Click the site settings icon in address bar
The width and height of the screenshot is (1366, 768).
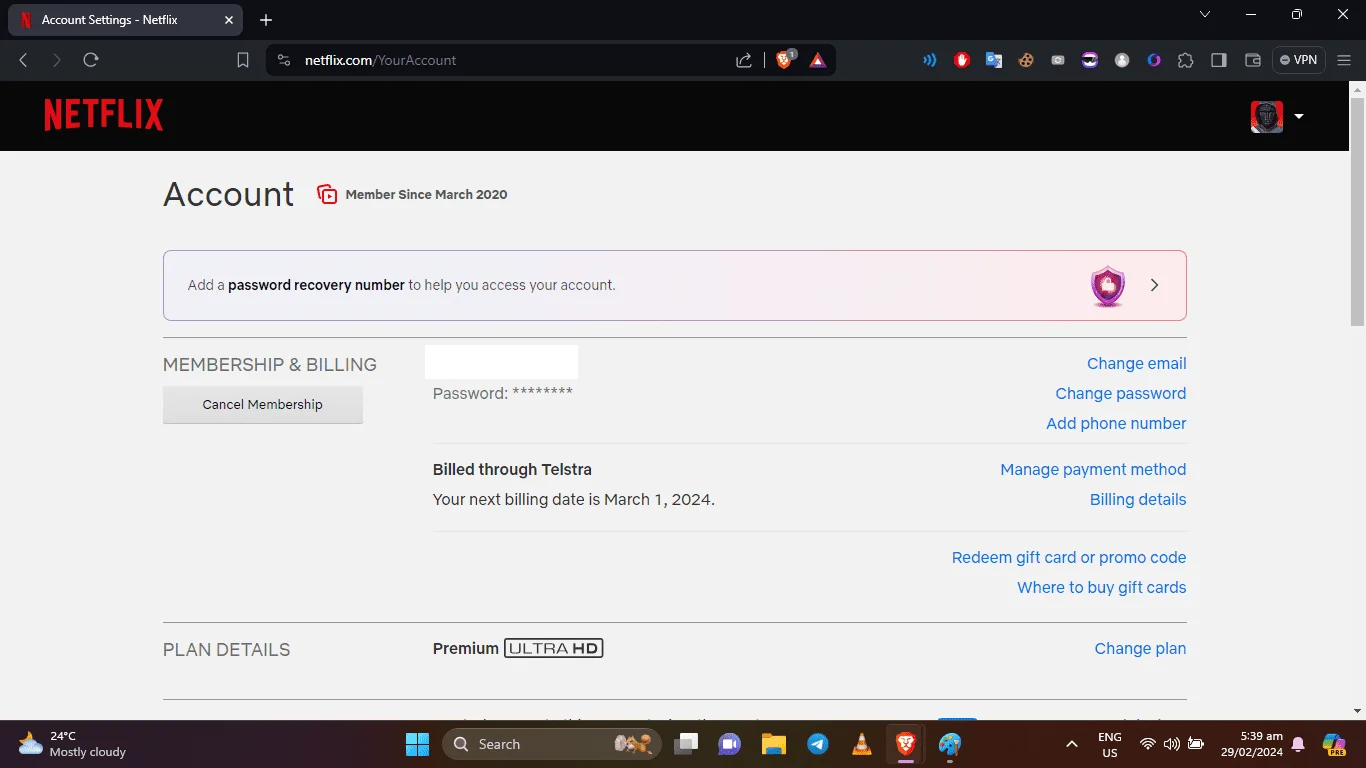coord(284,60)
